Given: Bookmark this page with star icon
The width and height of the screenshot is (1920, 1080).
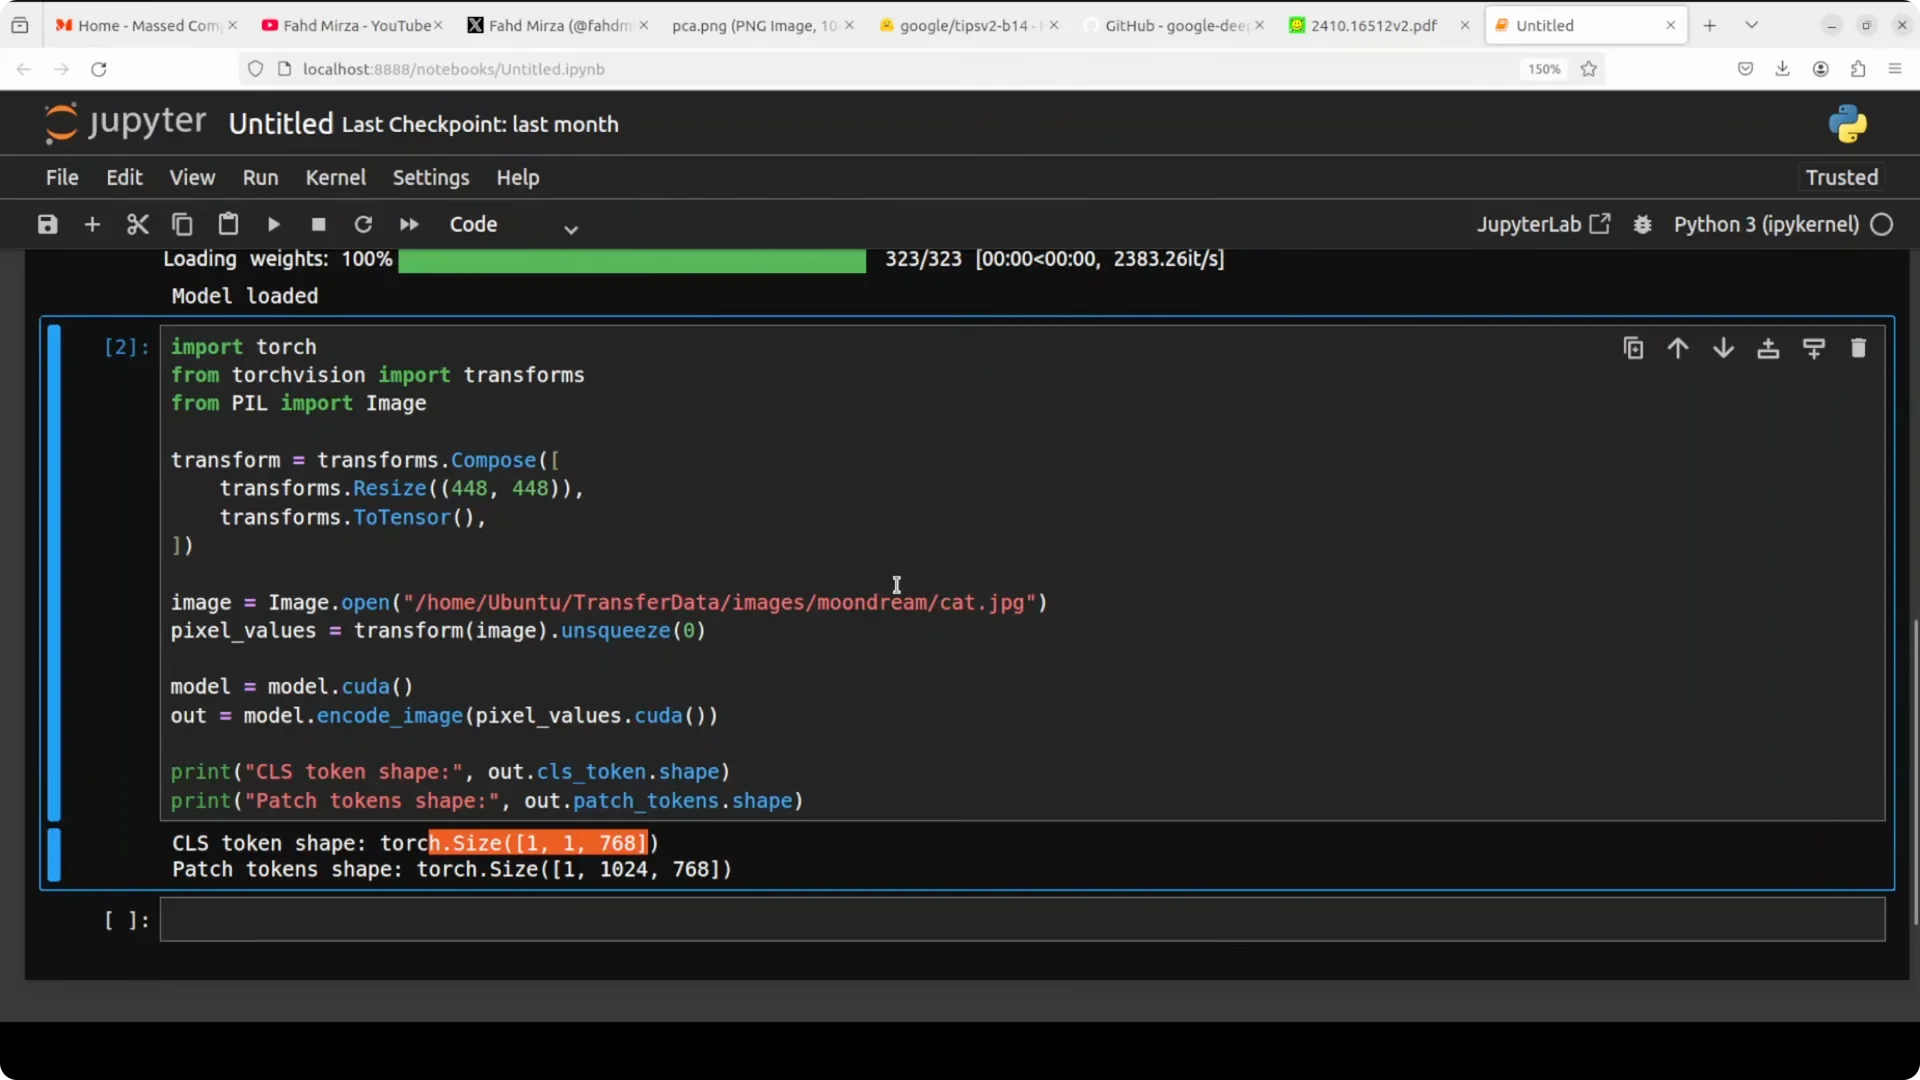Looking at the screenshot, I should 1589,69.
